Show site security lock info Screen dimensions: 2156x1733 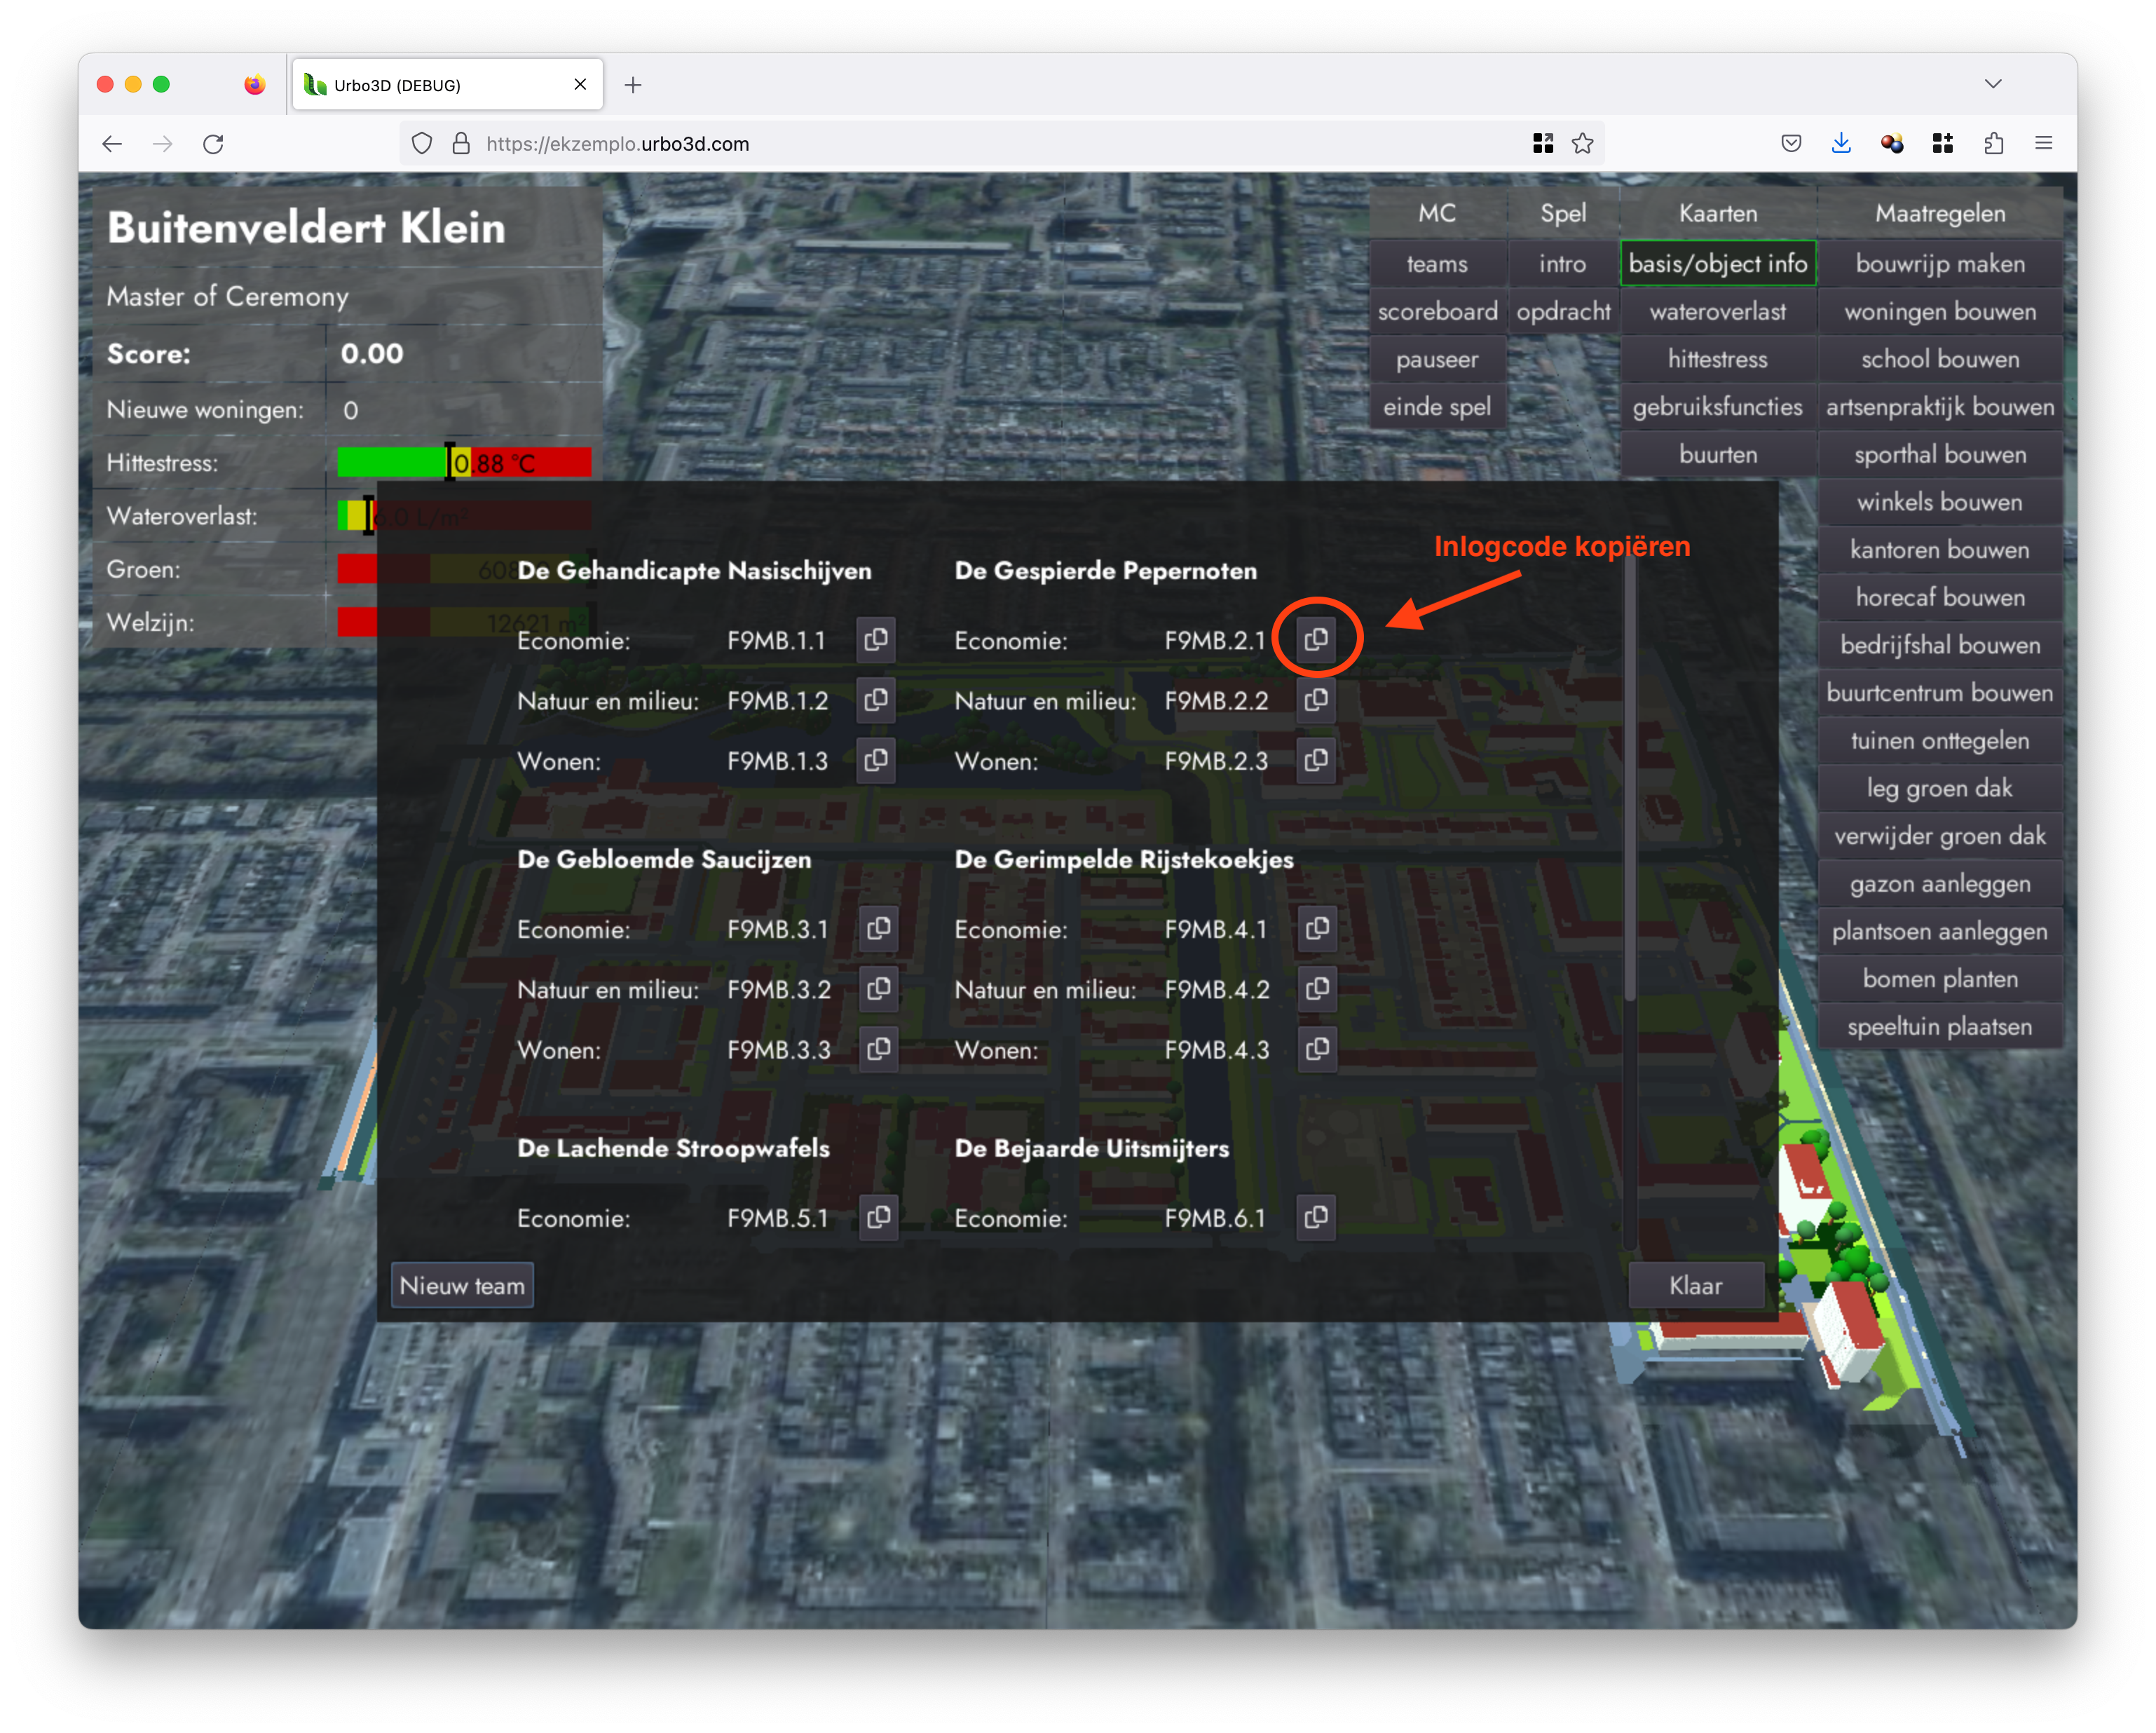pos(461,144)
